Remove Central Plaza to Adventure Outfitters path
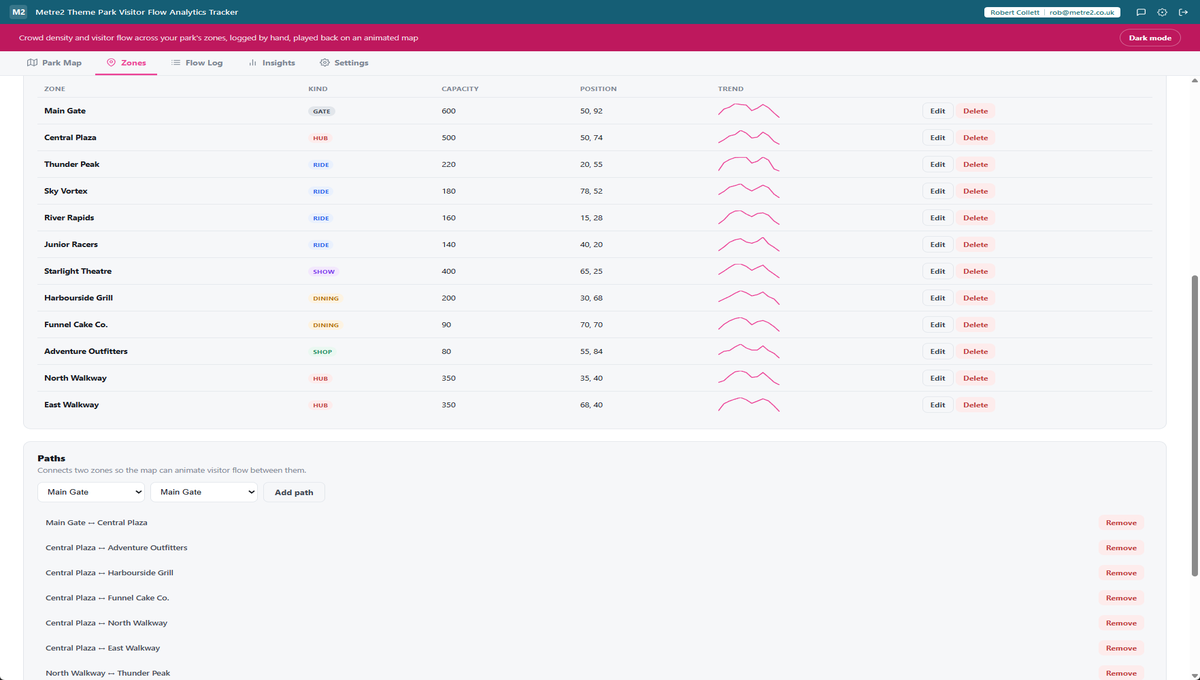Image resolution: width=1200 pixels, height=680 pixels. 1121,548
